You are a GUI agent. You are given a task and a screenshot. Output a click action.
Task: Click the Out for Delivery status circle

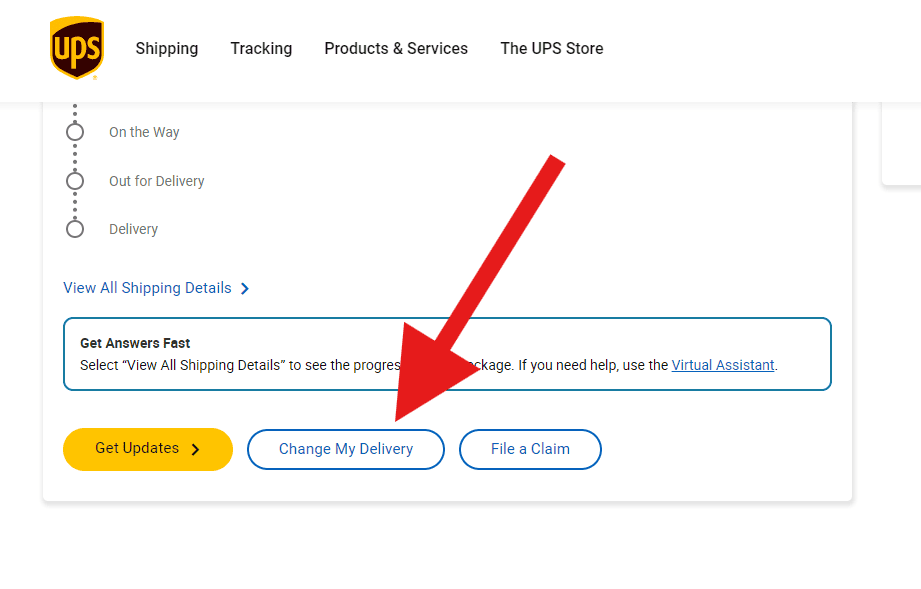(75, 181)
